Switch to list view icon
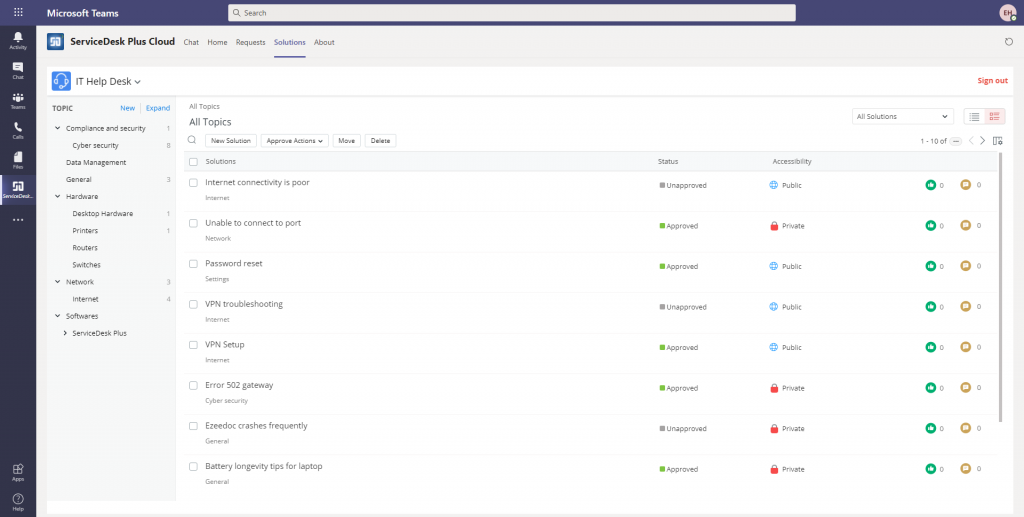 pyautogui.click(x=974, y=117)
